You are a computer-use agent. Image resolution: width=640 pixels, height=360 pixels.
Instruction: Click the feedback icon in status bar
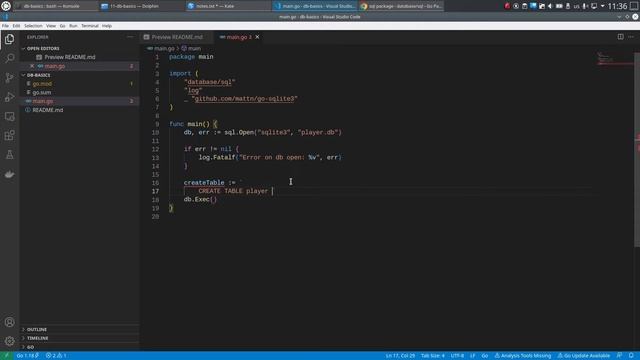click(x=620, y=356)
